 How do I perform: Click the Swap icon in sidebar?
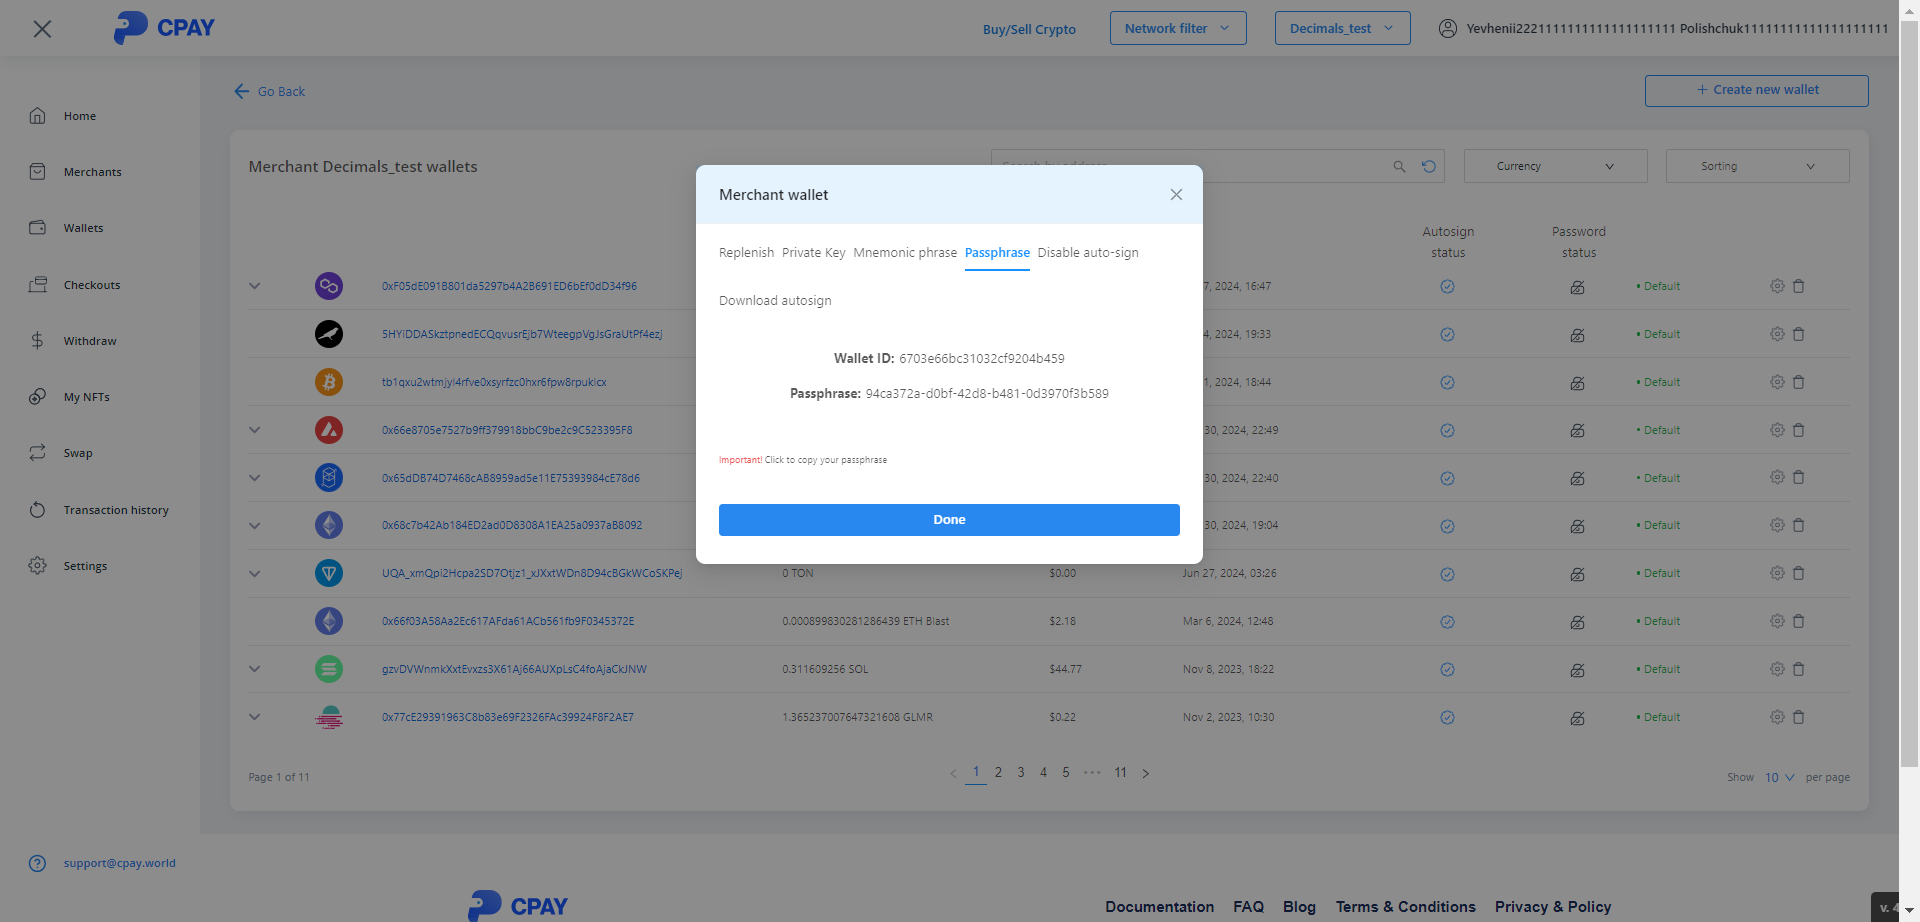[x=38, y=453]
